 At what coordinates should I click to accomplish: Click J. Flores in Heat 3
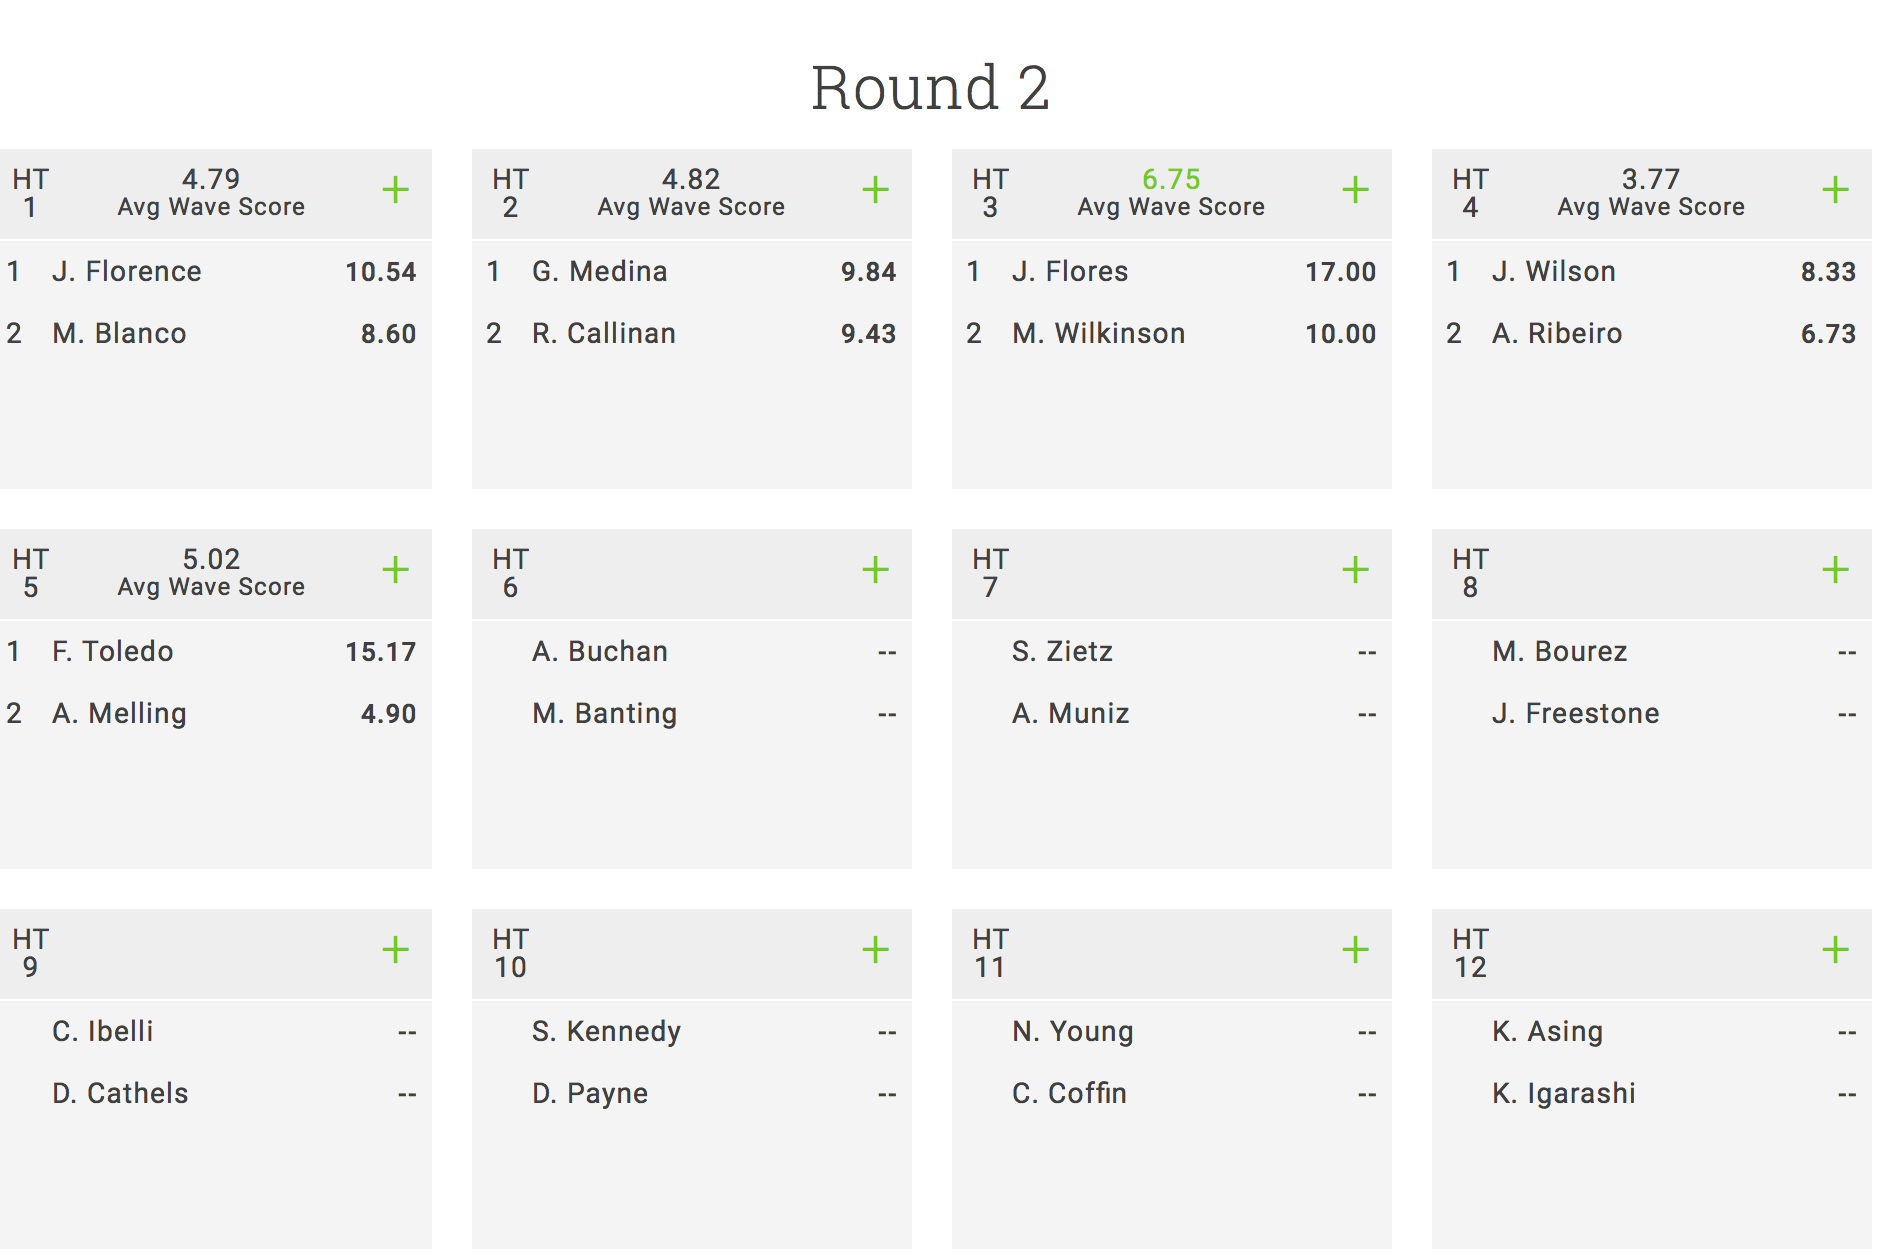[x=1070, y=271]
